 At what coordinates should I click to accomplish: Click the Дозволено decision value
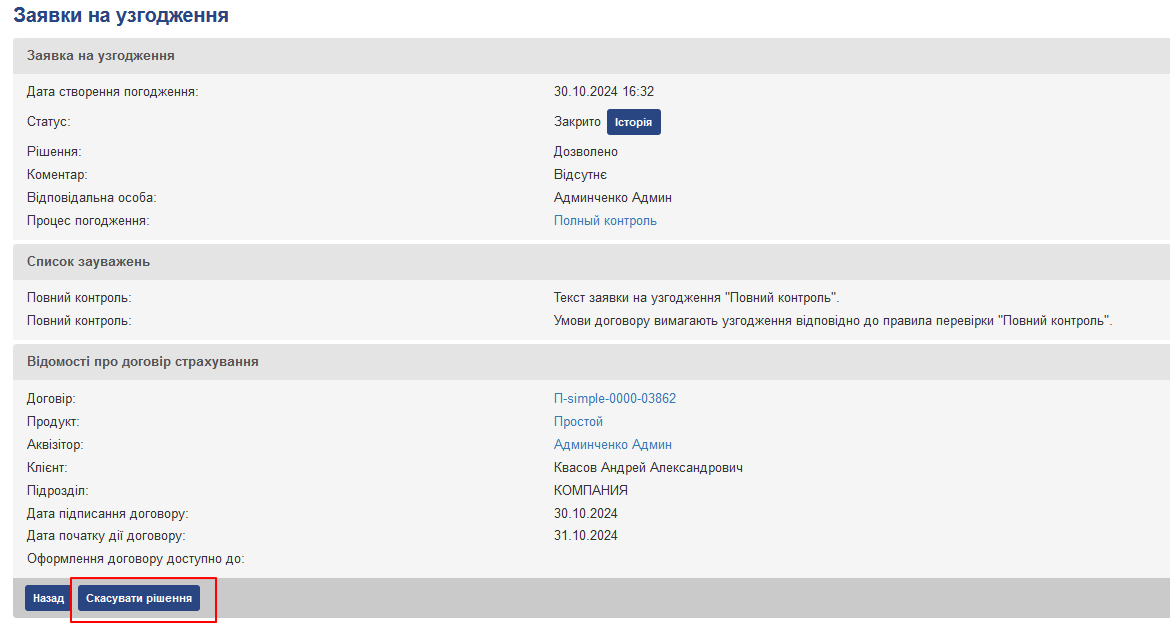[586, 152]
